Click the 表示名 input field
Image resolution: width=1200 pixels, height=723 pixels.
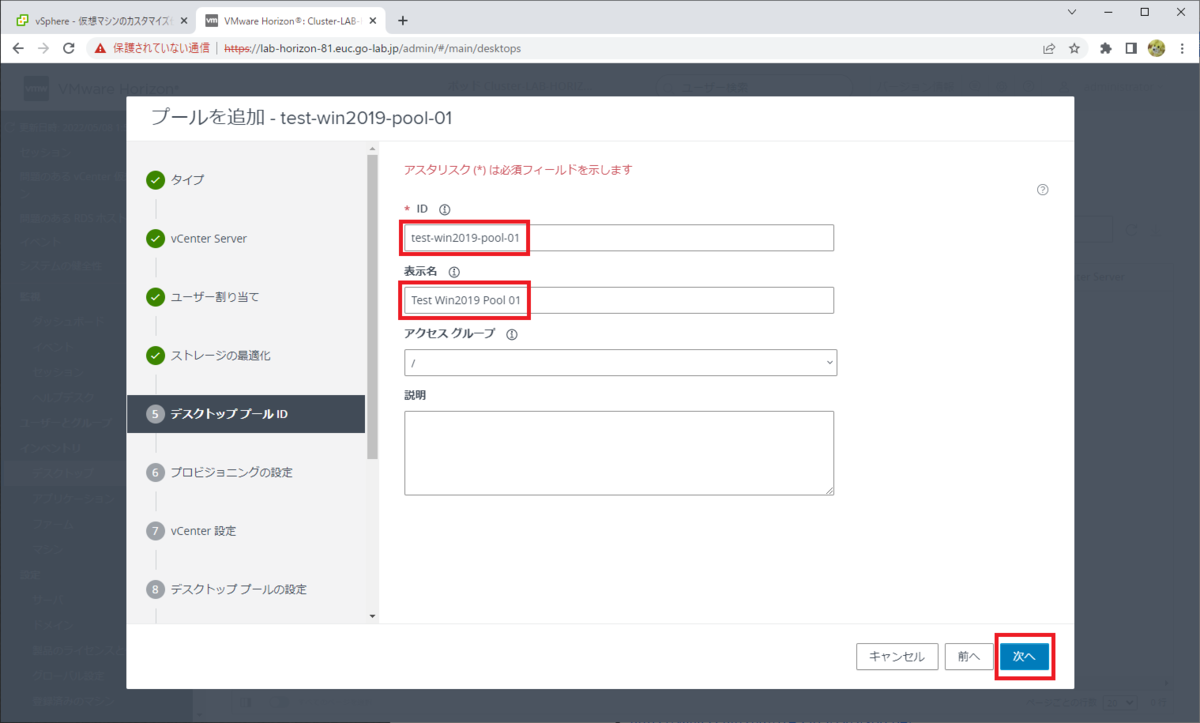click(x=619, y=300)
